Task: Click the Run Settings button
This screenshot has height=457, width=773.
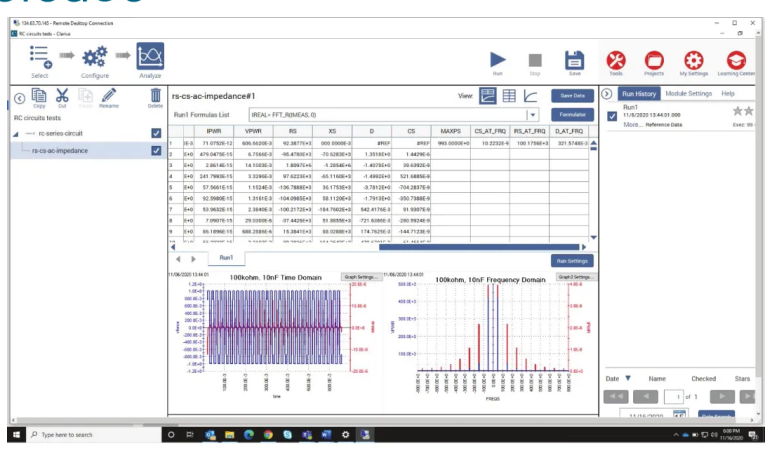Action: click(x=571, y=260)
